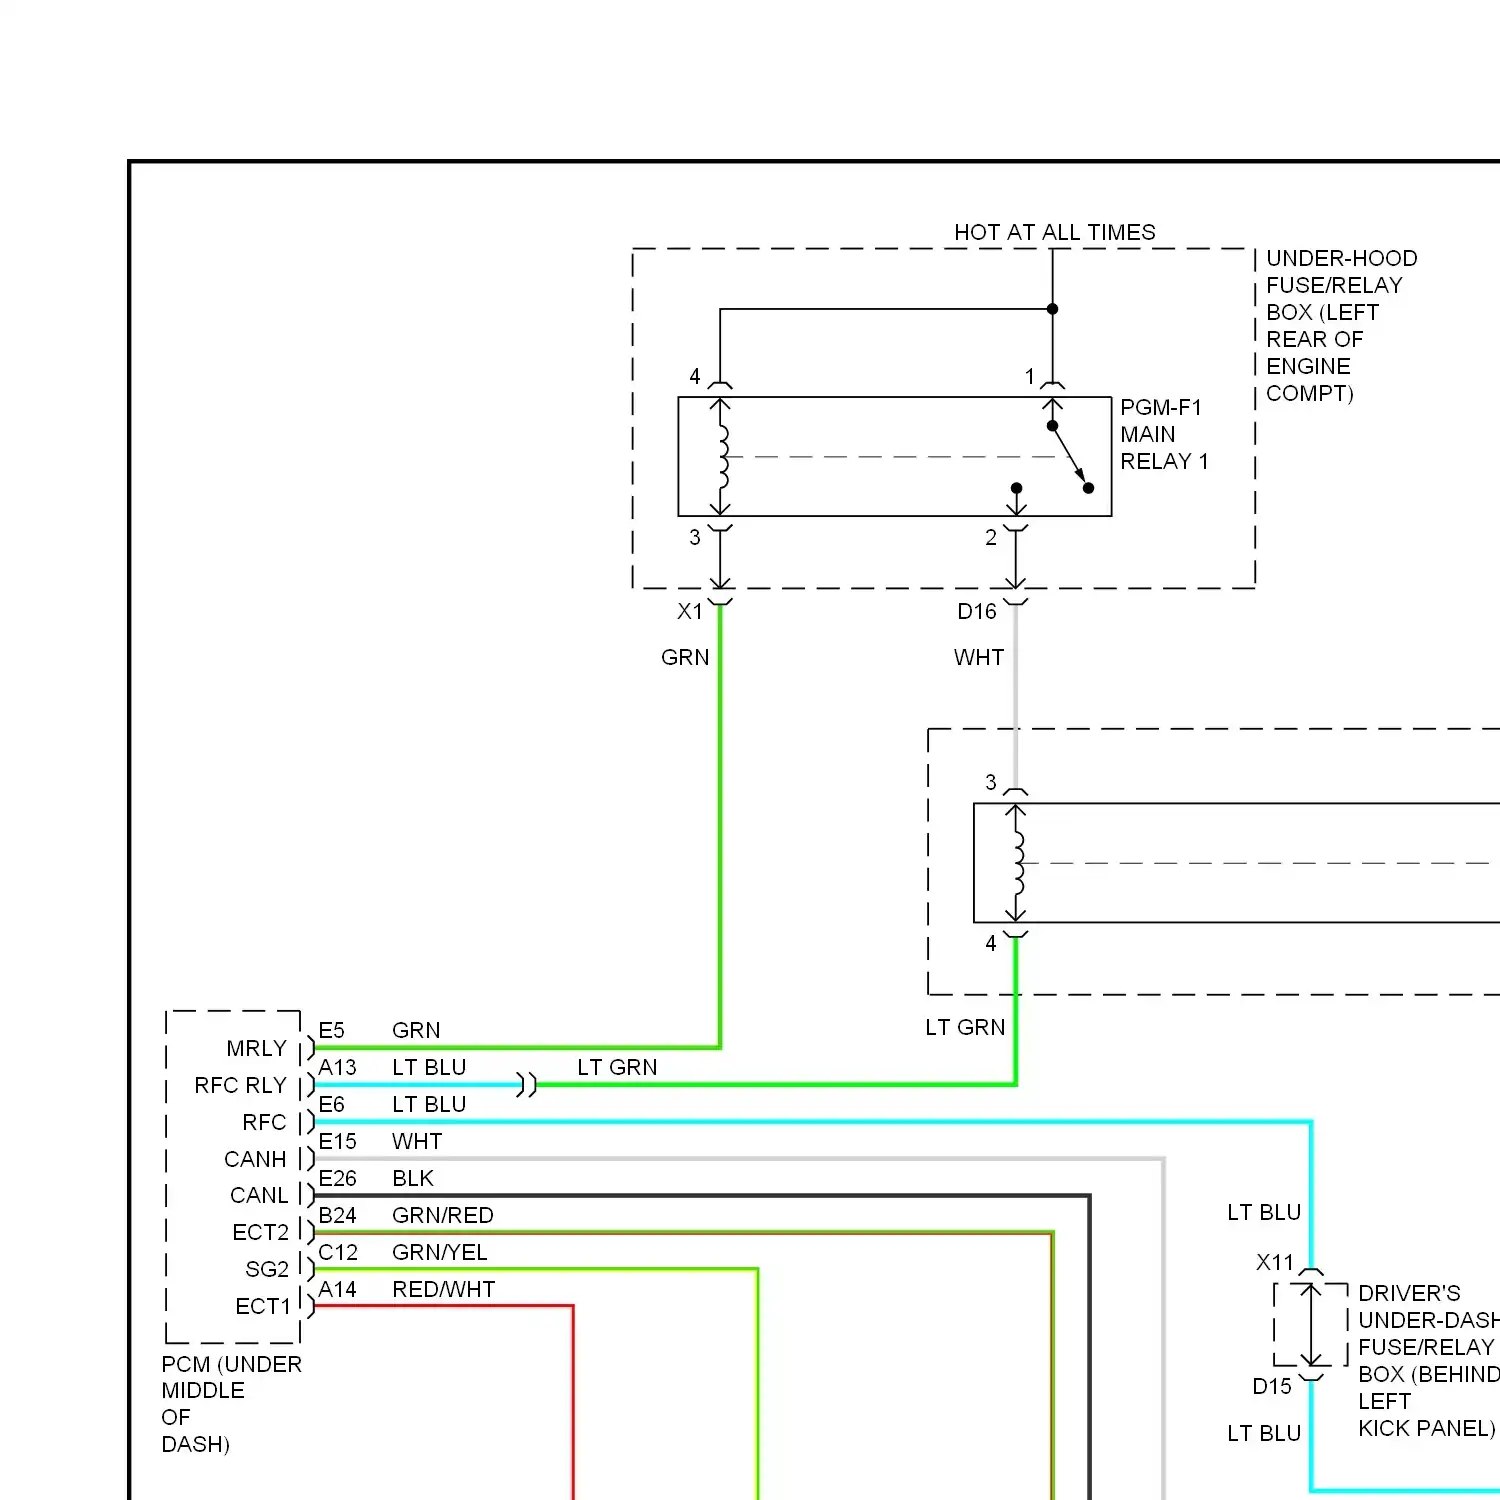The width and height of the screenshot is (1500, 1500).
Task: Click the MRLY pin label in PCM
Action: [256, 1048]
